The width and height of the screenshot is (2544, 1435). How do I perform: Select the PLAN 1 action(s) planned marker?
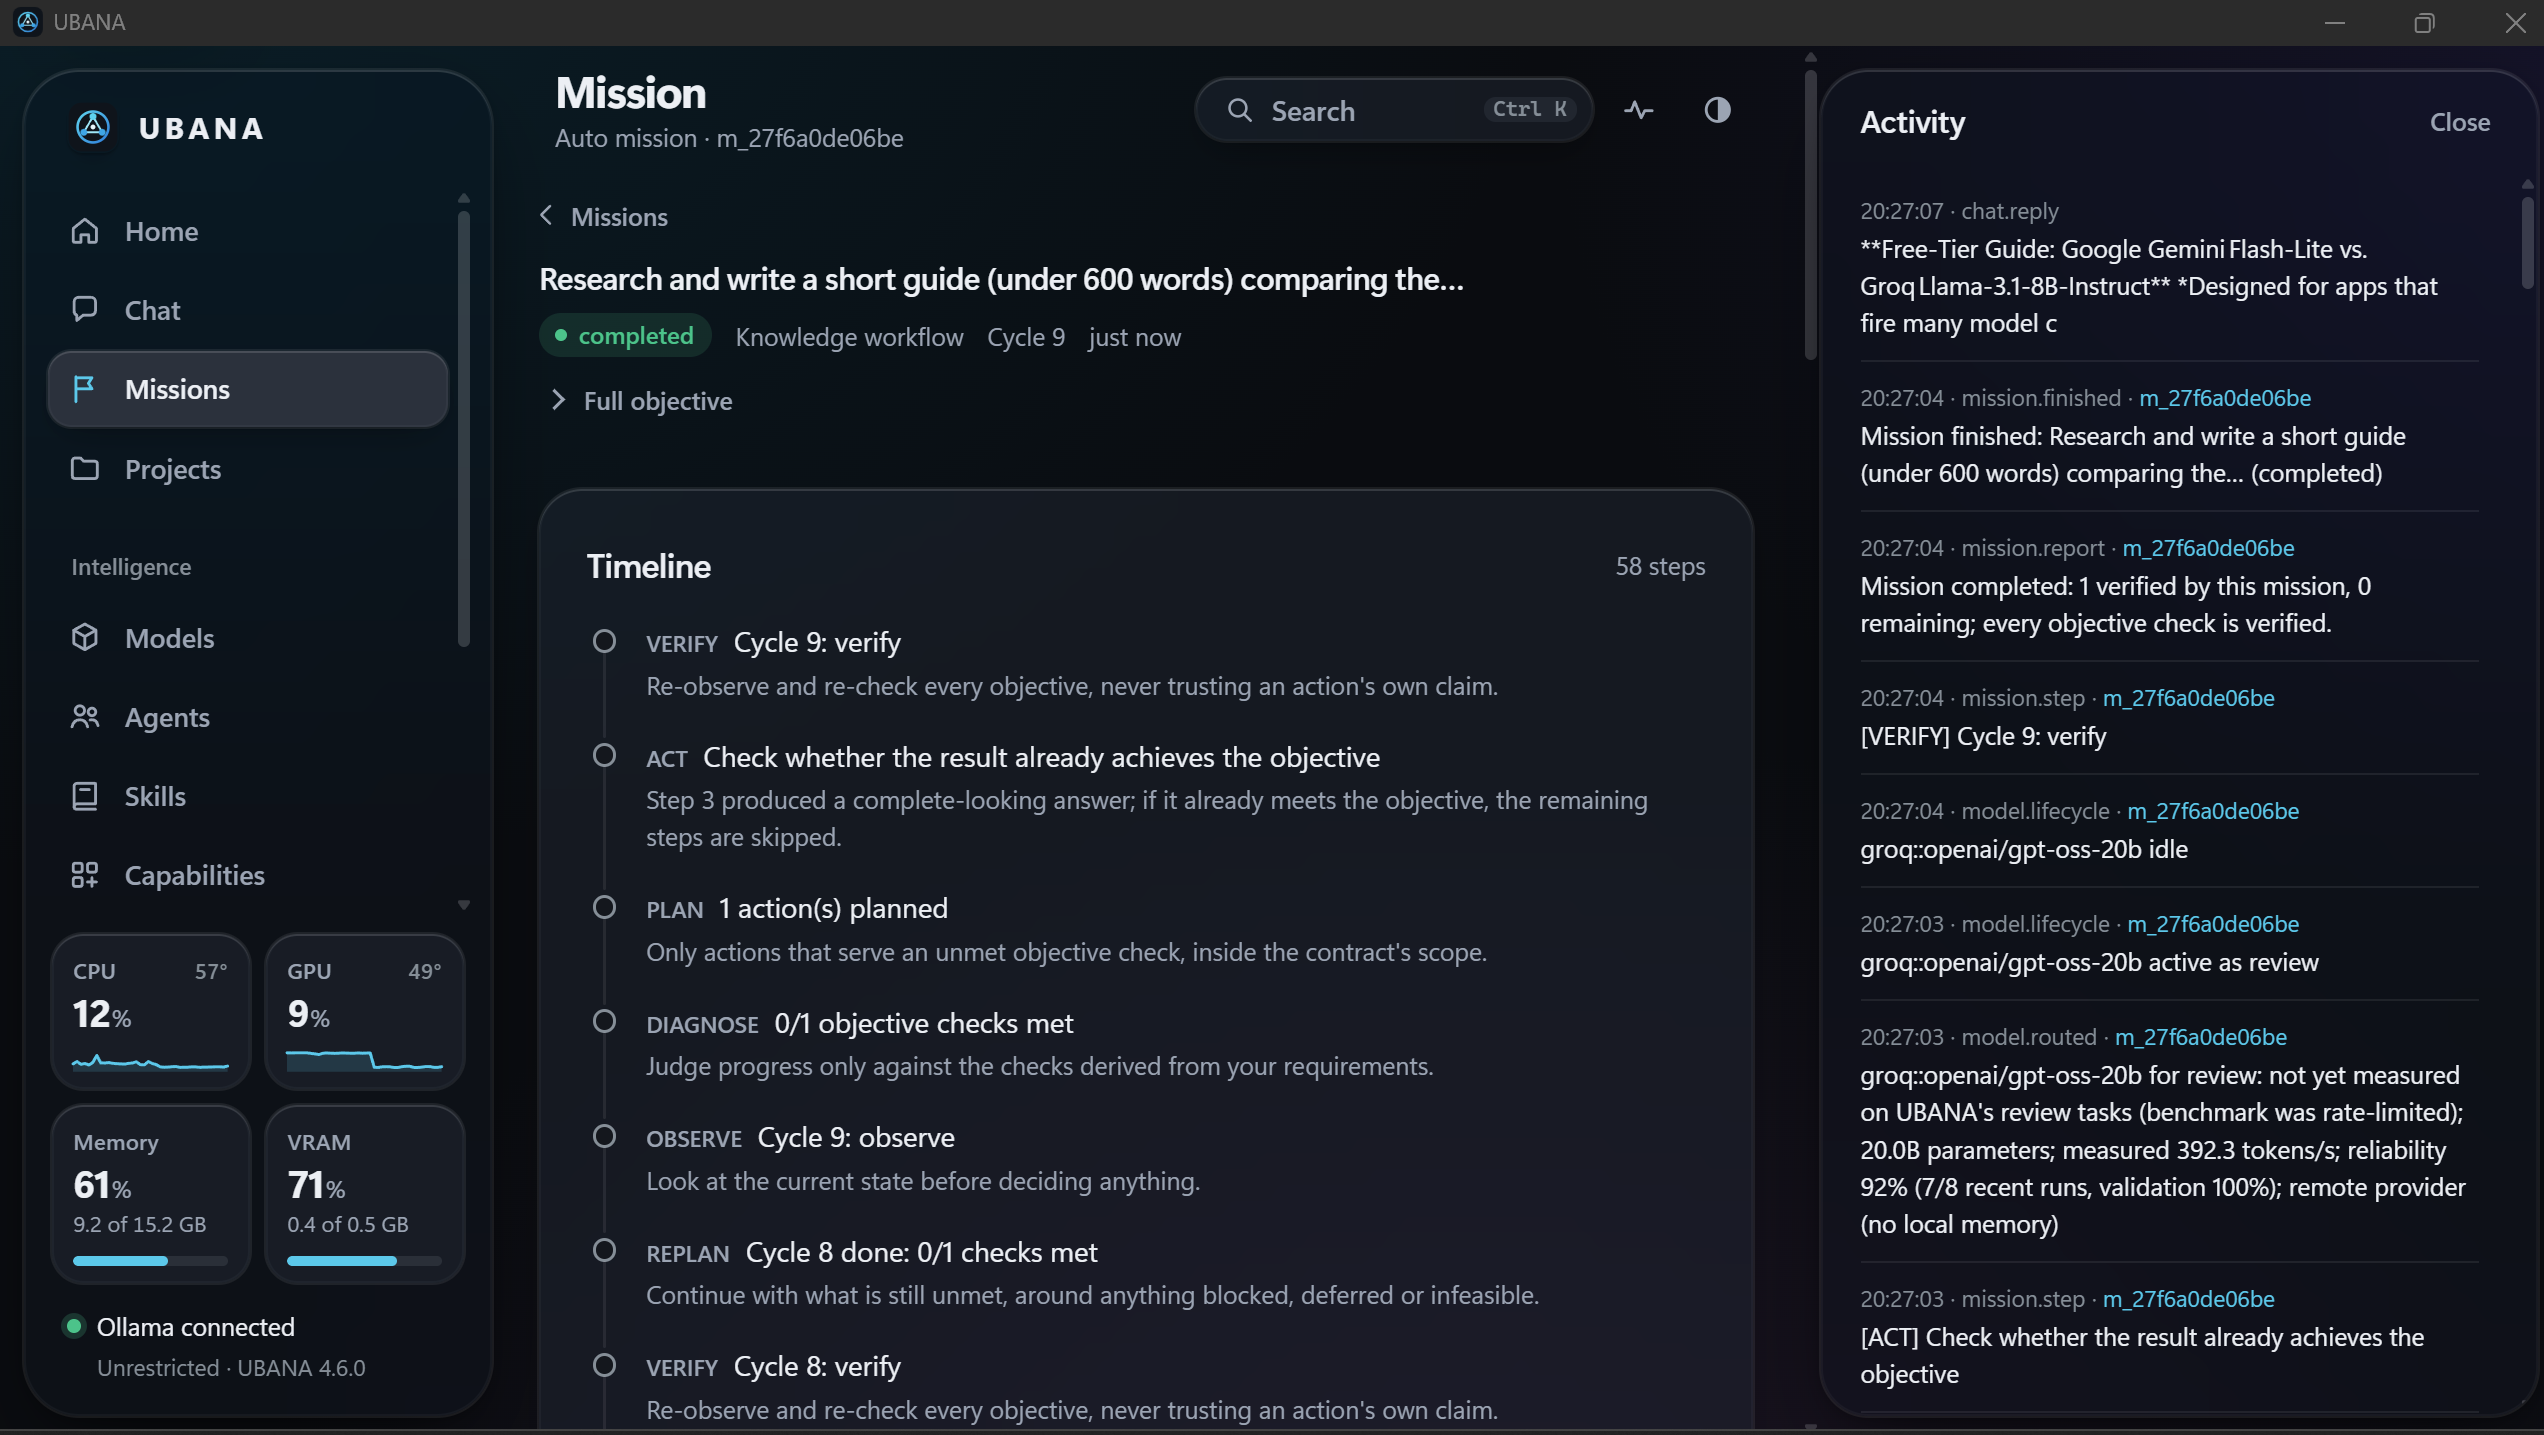pos(604,907)
